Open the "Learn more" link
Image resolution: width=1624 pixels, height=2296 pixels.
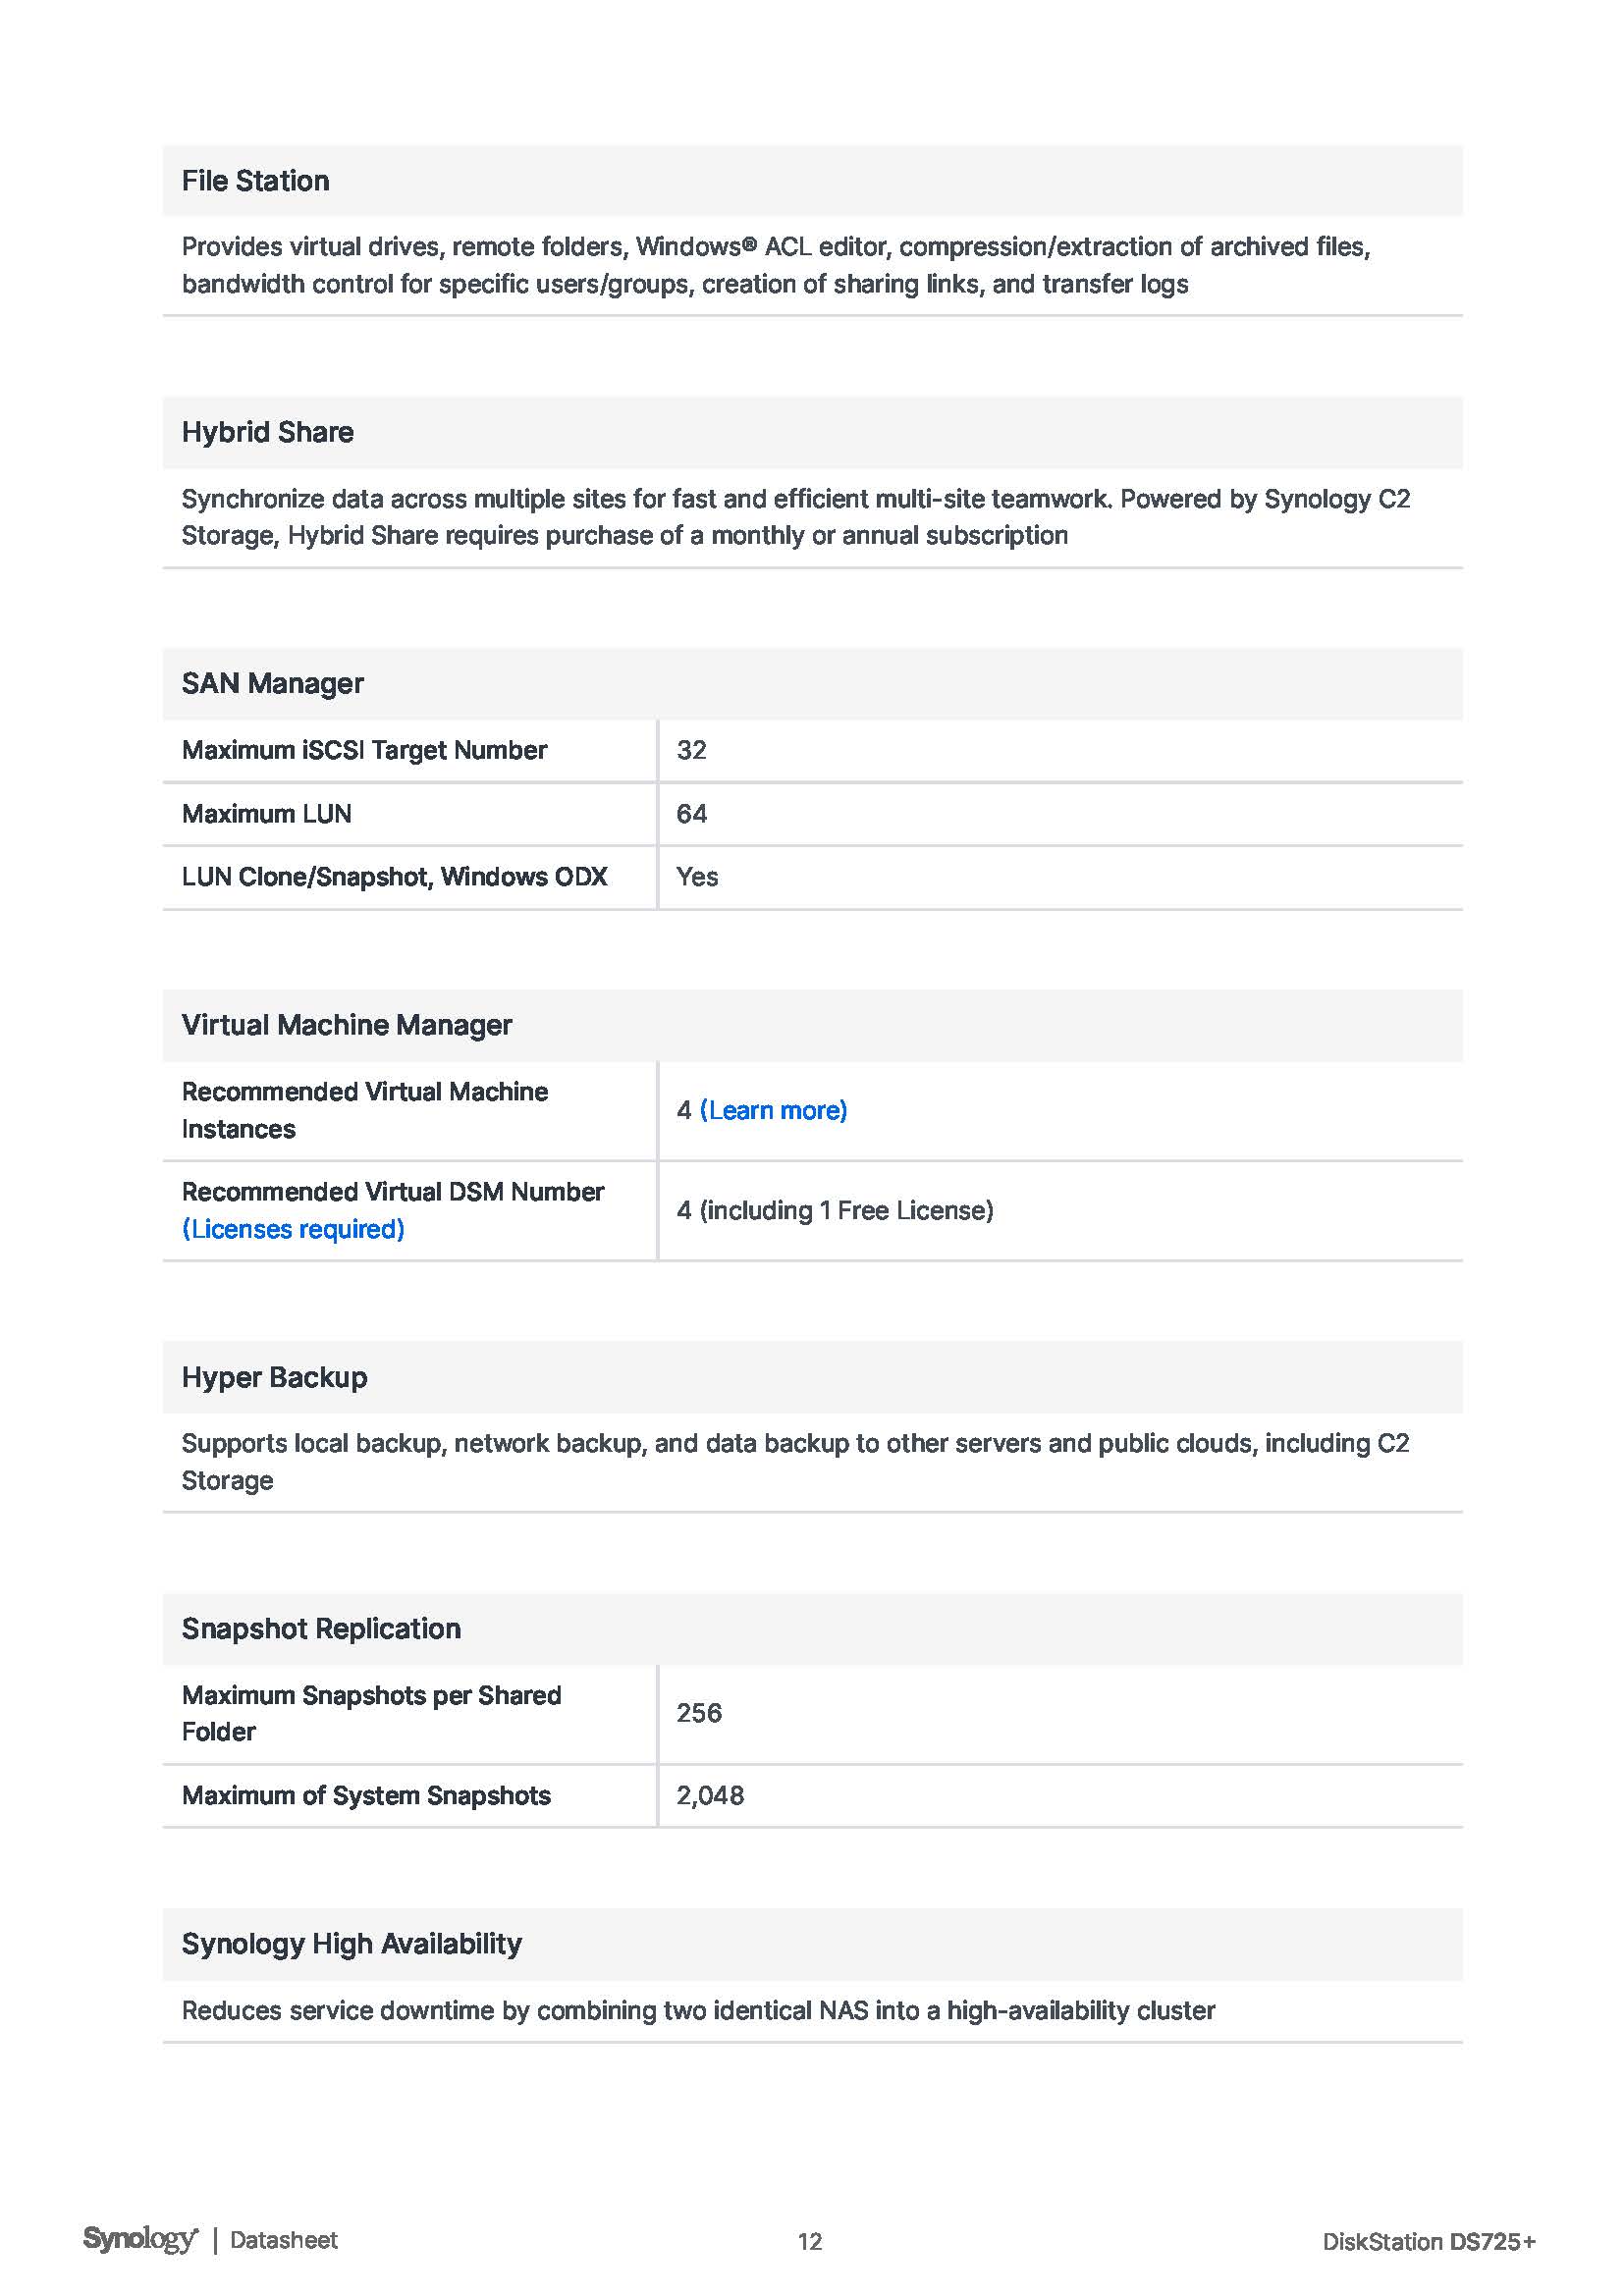pos(773,1110)
